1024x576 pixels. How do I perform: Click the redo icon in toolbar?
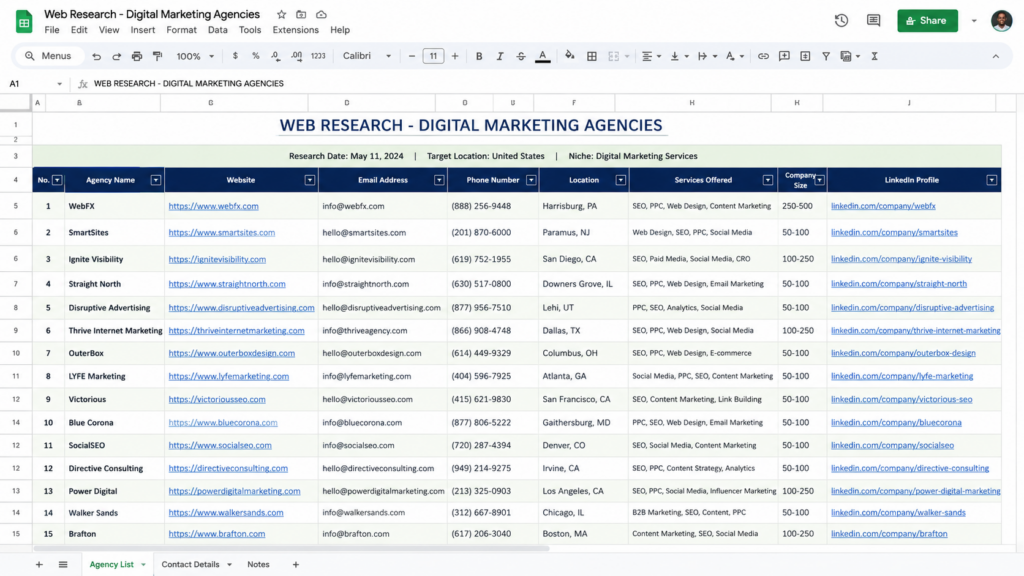tap(116, 56)
